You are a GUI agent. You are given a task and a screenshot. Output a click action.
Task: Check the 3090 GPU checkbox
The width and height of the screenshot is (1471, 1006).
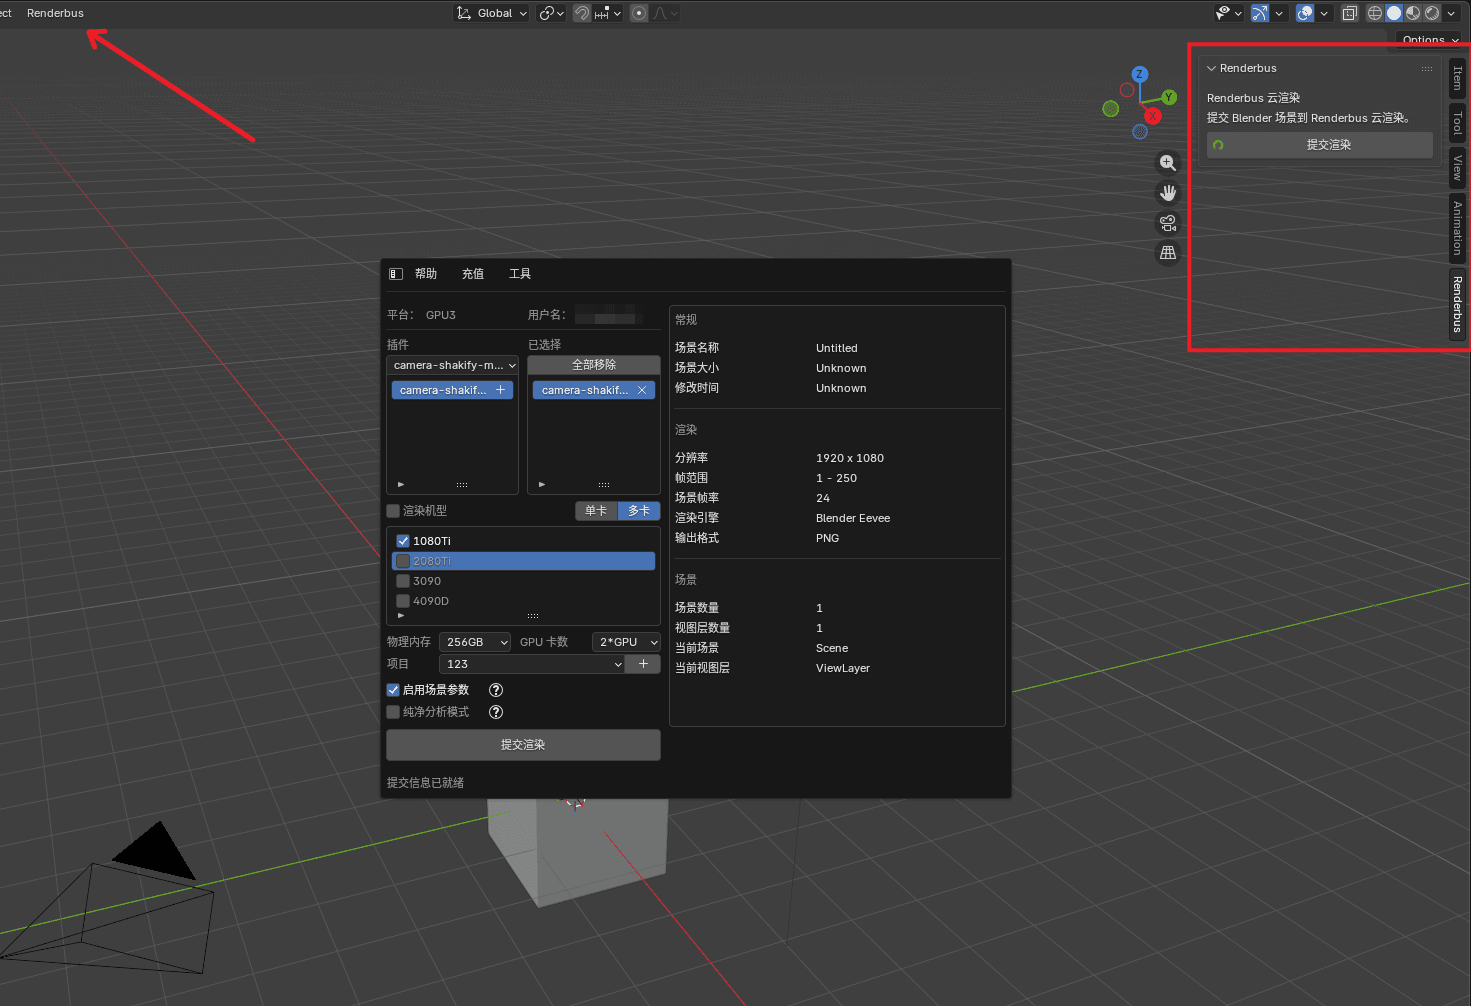[x=403, y=581]
